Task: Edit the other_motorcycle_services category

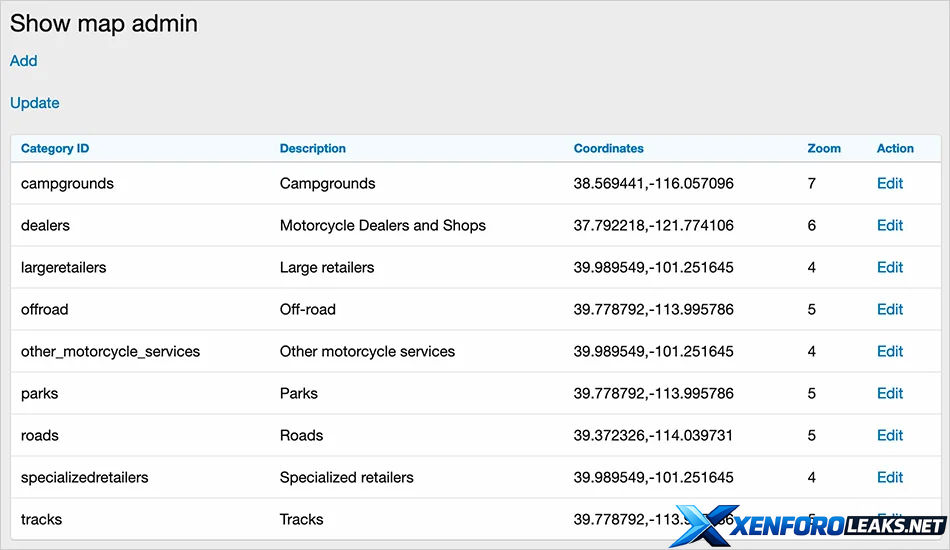Action: [x=889, y=352]
